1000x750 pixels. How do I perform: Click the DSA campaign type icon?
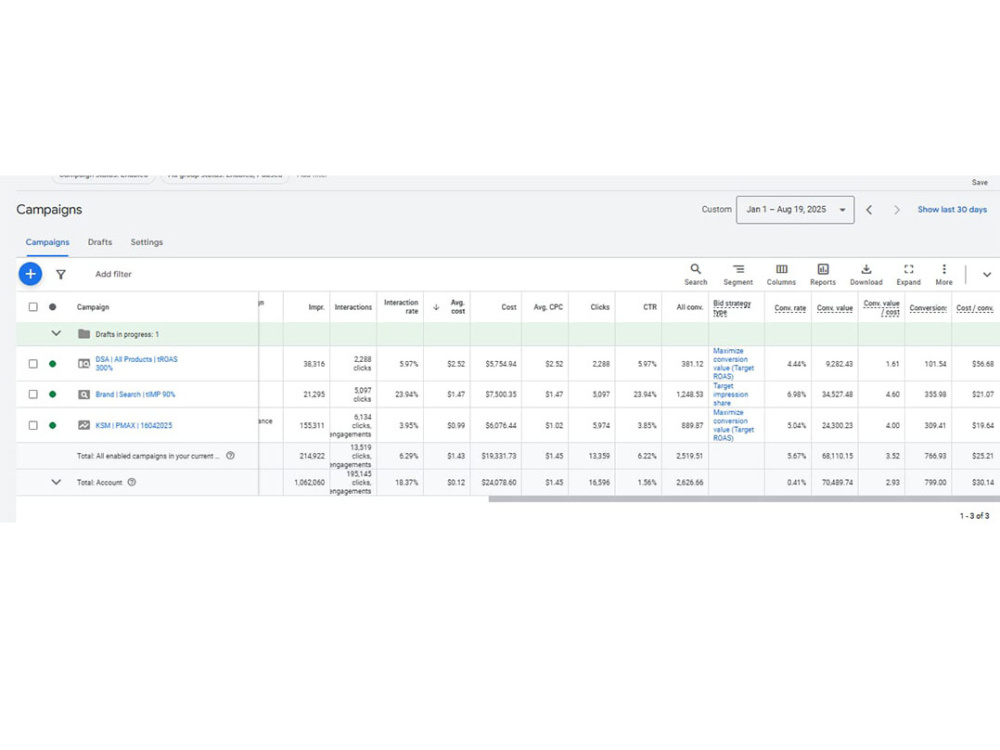coord(84,364)
